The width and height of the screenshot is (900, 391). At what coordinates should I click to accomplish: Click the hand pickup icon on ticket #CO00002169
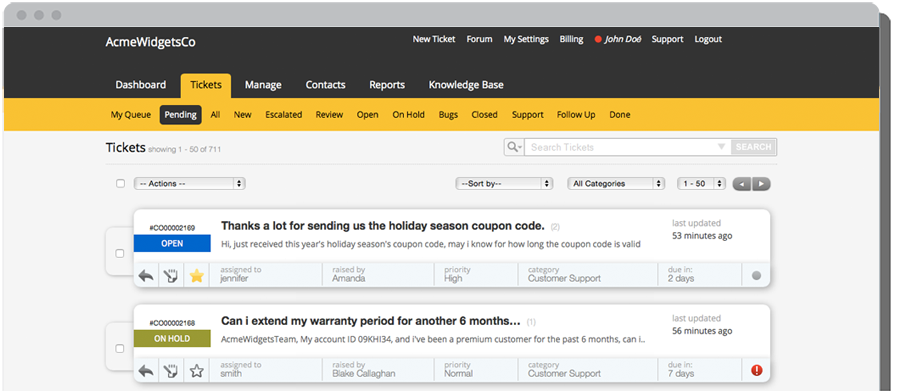(170, 276)
